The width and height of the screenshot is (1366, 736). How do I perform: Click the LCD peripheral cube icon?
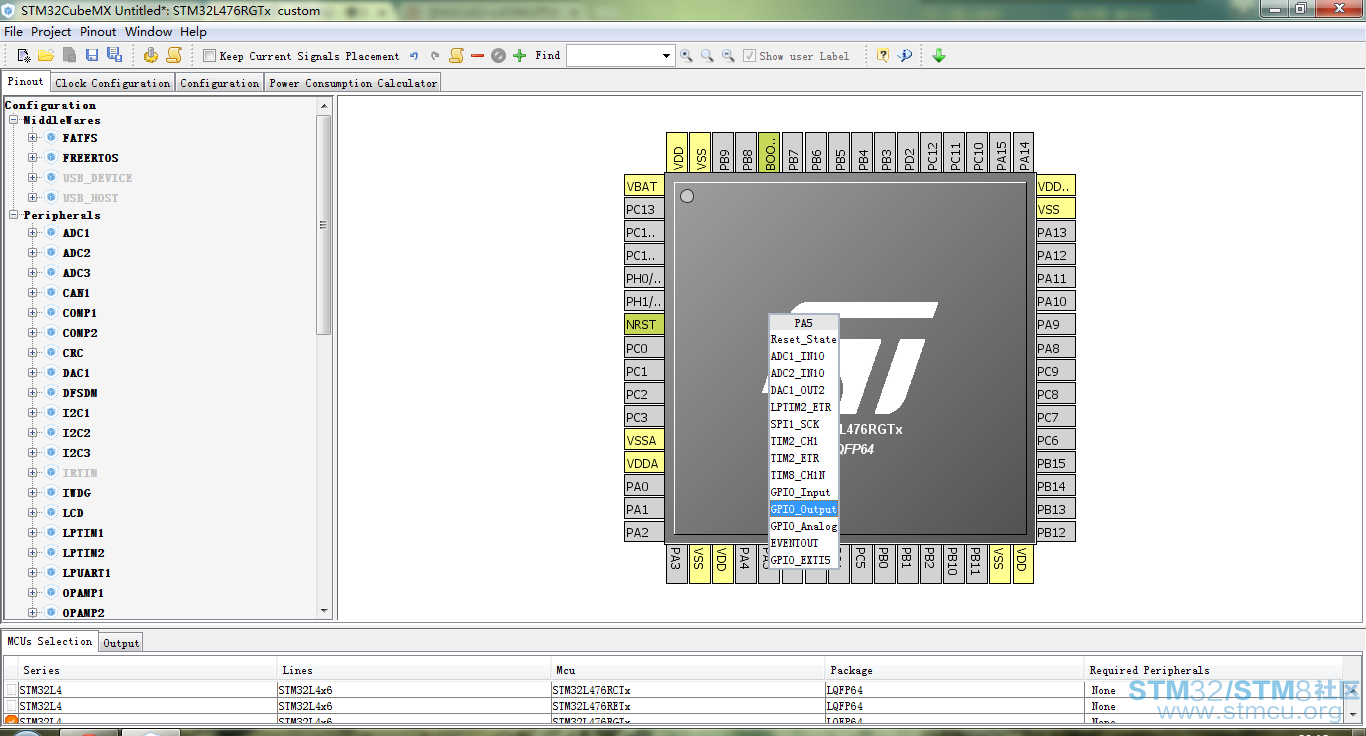point(51,513)
